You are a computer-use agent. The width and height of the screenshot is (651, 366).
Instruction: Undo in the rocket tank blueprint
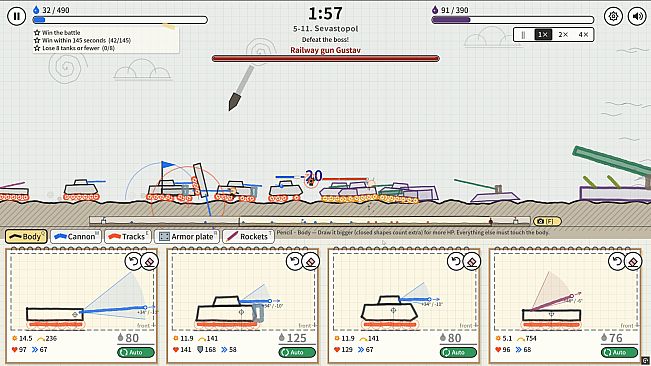[617, 261]
